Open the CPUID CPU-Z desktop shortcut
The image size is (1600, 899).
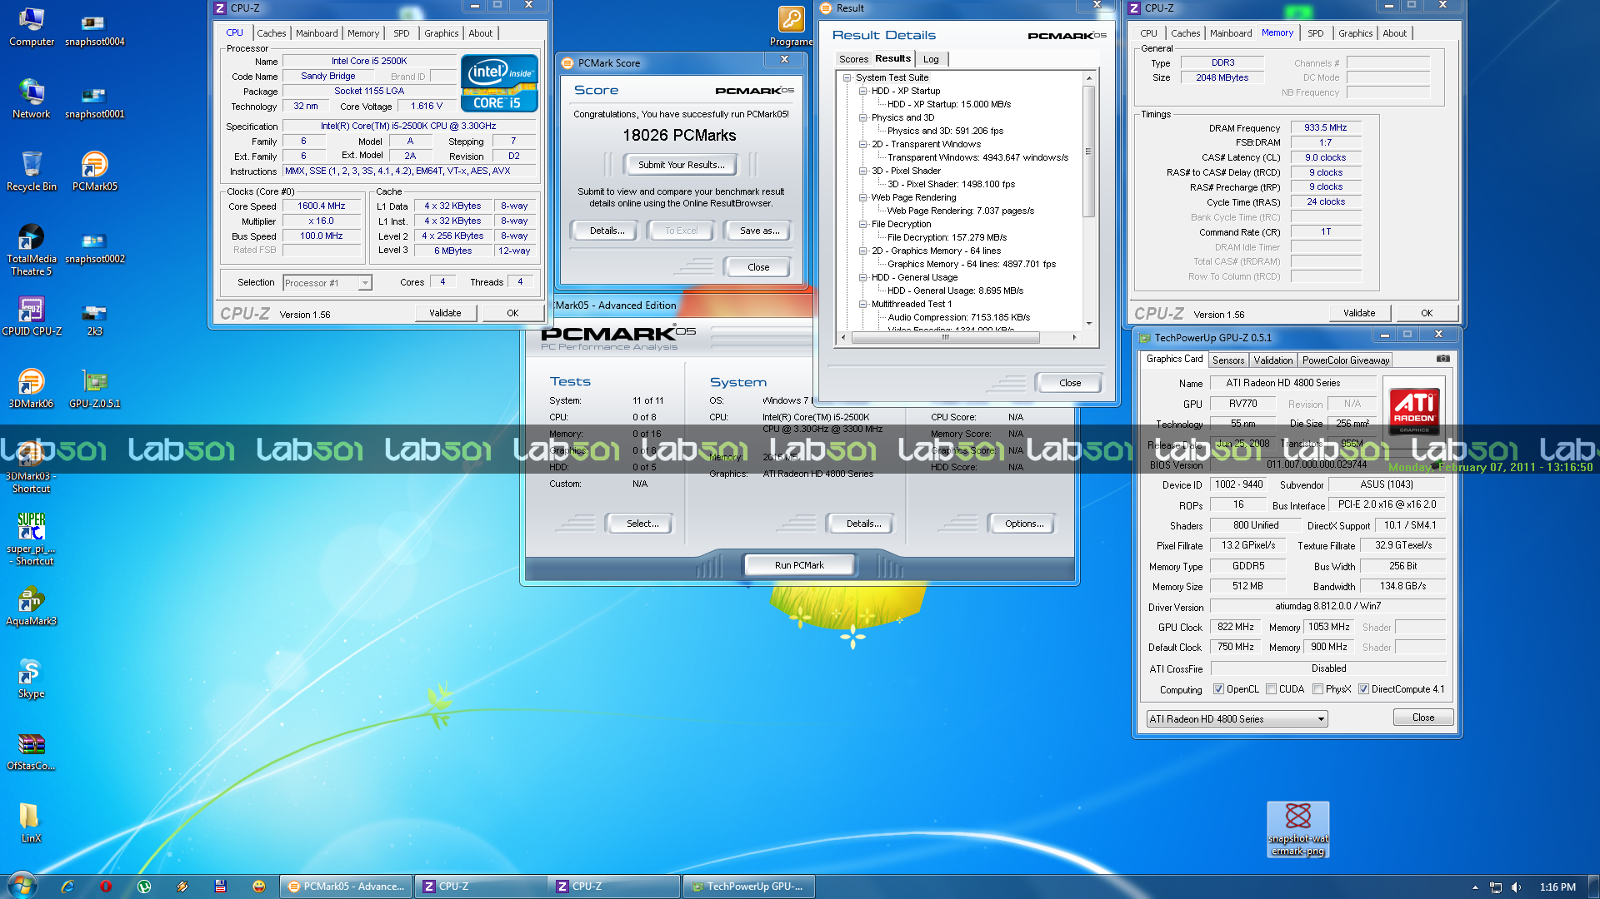31,316
